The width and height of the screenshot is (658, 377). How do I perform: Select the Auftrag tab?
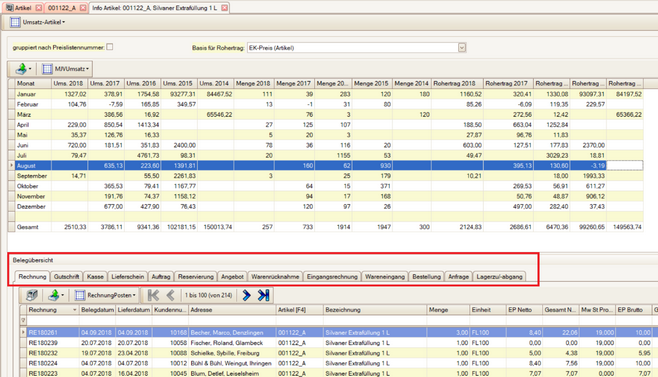tap(161, 277)
